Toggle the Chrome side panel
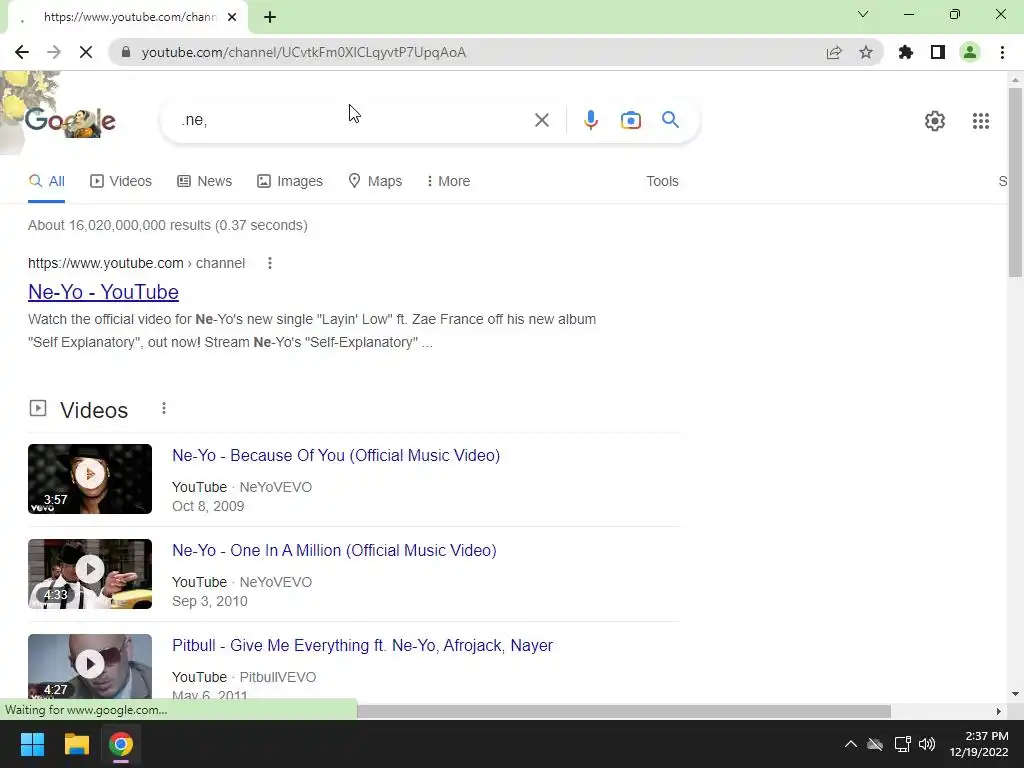The image size is (1024, 768). coord(938,52)
